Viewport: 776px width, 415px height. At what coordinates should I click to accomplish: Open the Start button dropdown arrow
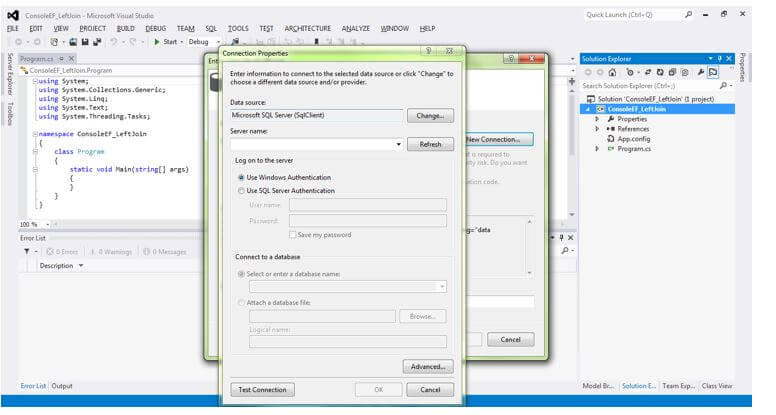click(x=181, y=42)
